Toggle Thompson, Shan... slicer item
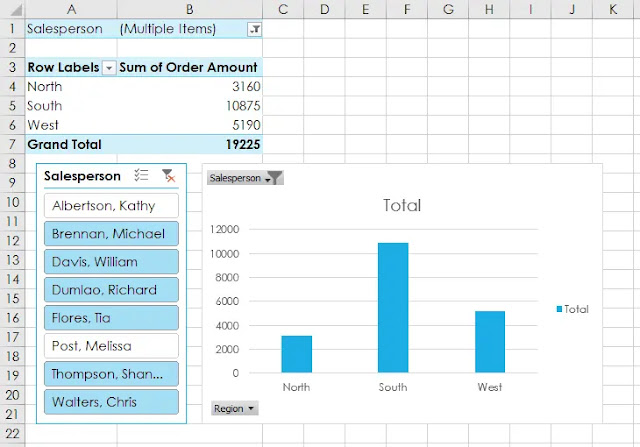 [111, 374]
